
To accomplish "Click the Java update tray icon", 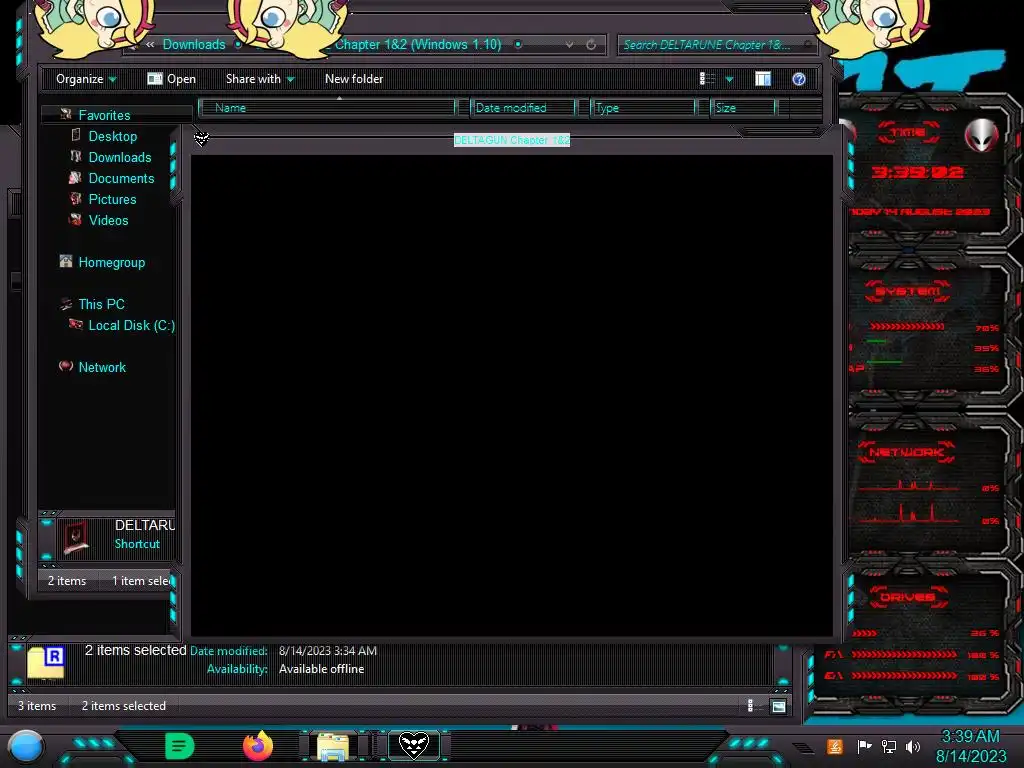I will [x=835, y=746].
